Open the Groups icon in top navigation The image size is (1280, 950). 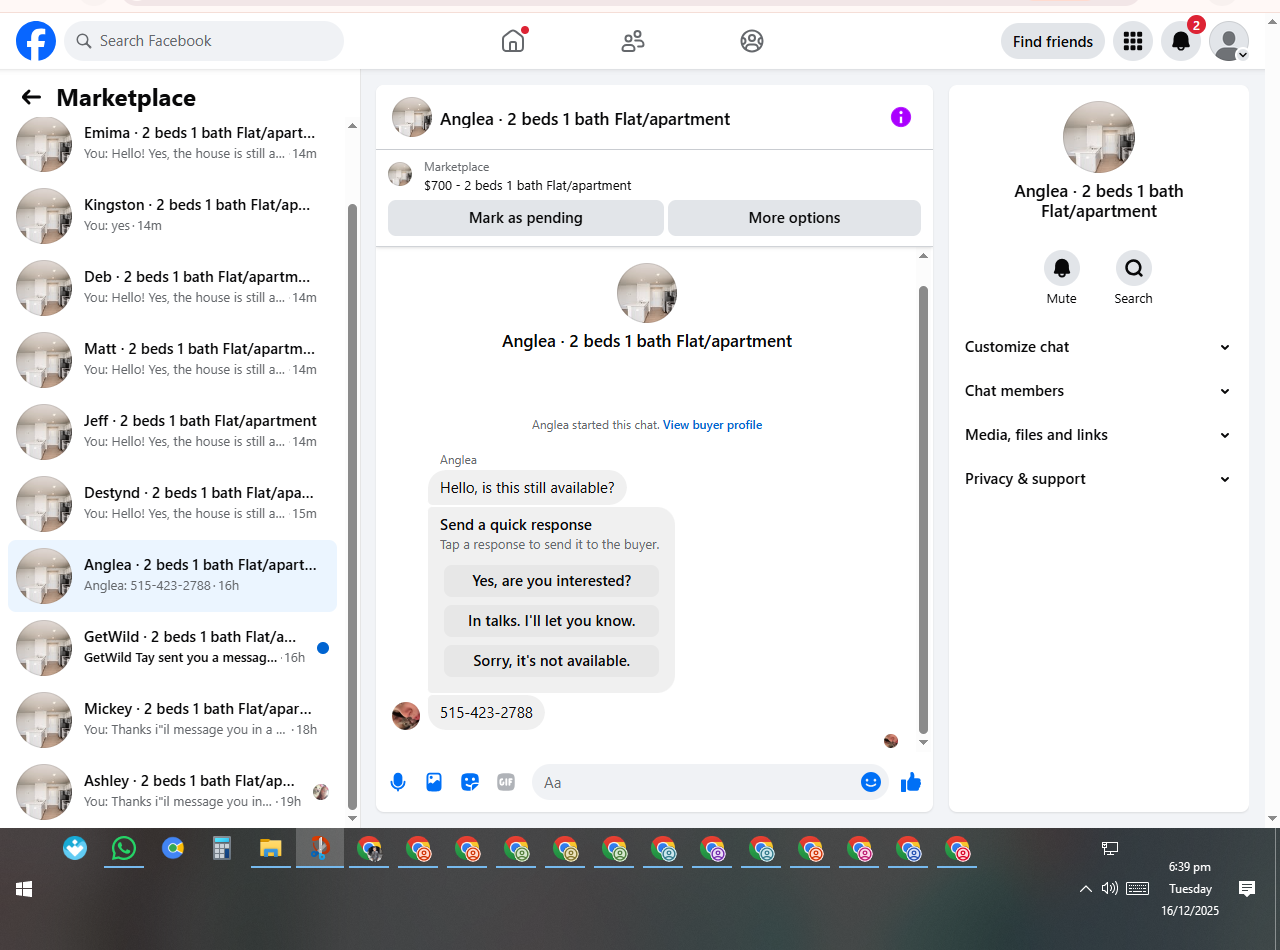coord(752,41)
